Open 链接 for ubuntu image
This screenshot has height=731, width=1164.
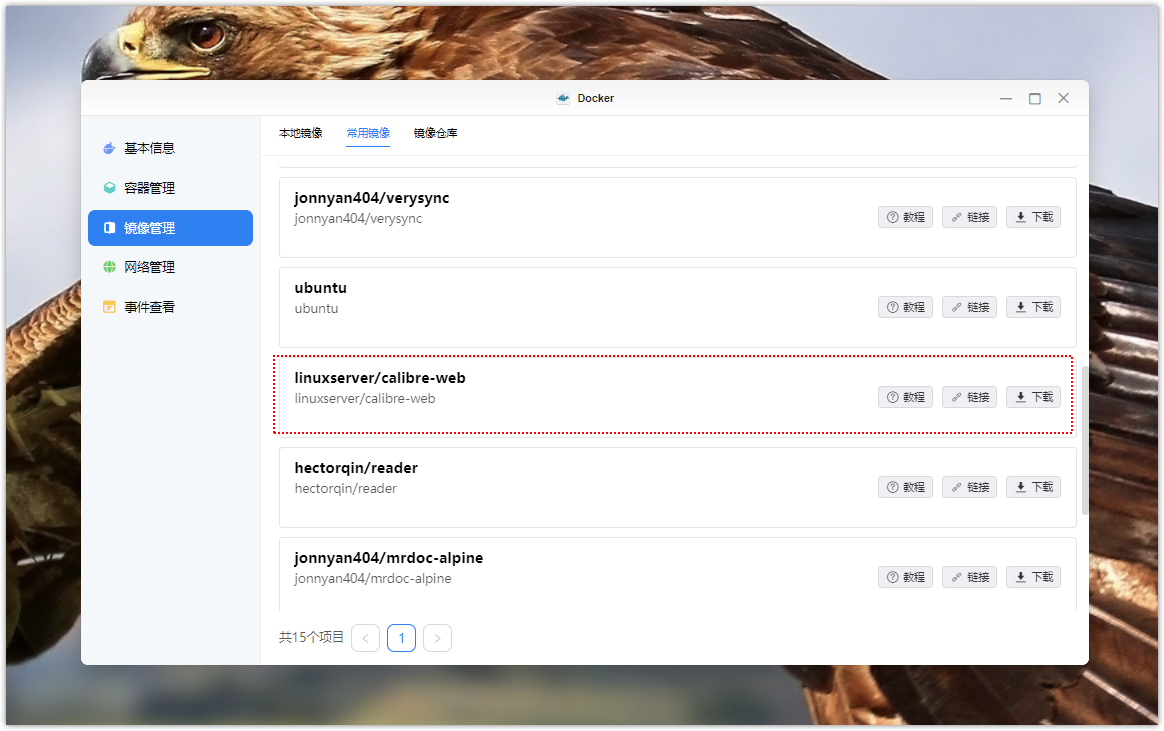click(x=970, y=307)
